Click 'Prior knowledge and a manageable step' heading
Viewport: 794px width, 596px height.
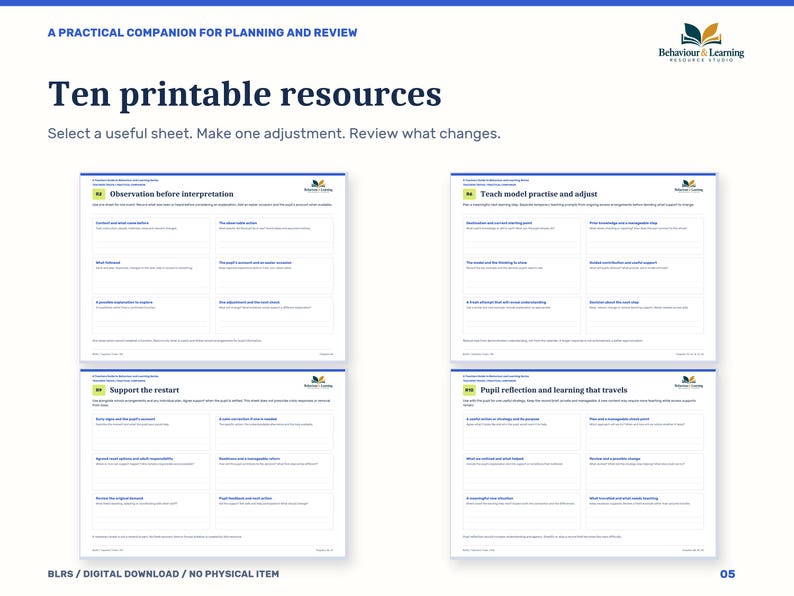point(623,223)
